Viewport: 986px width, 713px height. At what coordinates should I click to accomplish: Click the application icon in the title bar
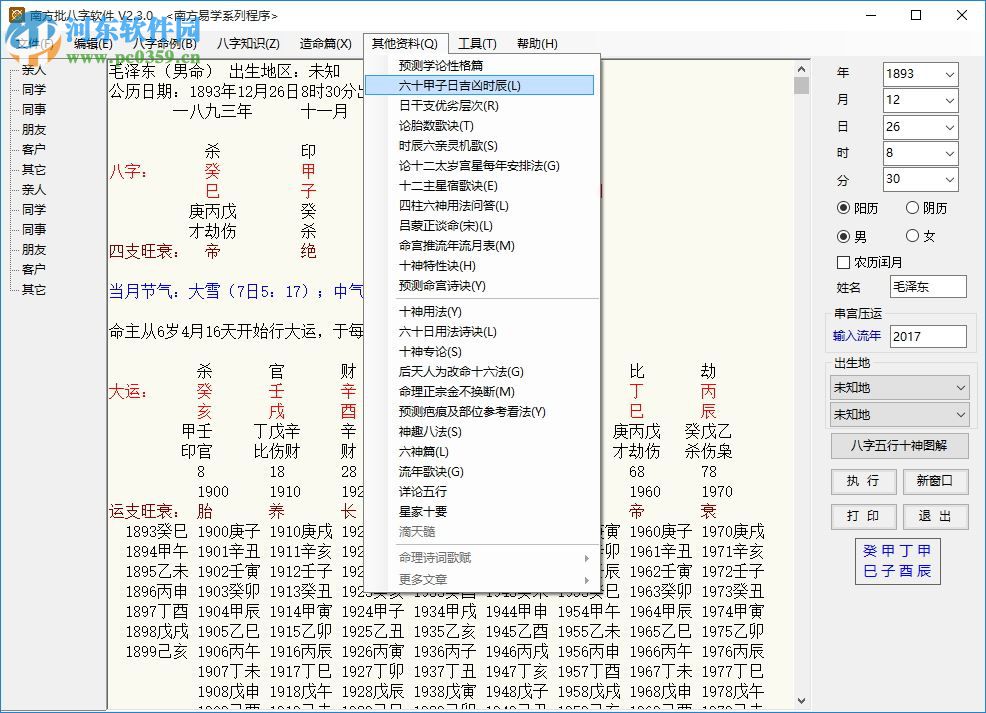[16, 15]
